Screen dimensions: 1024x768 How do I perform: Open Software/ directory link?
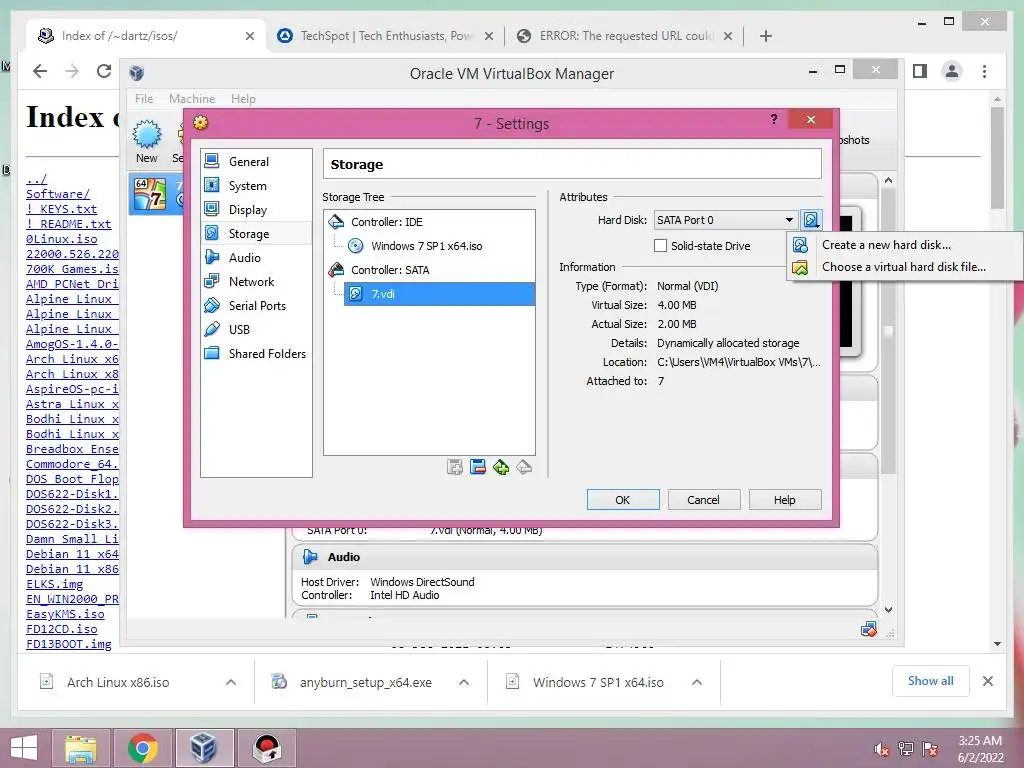pyautogui.click(x=57, y=194)
